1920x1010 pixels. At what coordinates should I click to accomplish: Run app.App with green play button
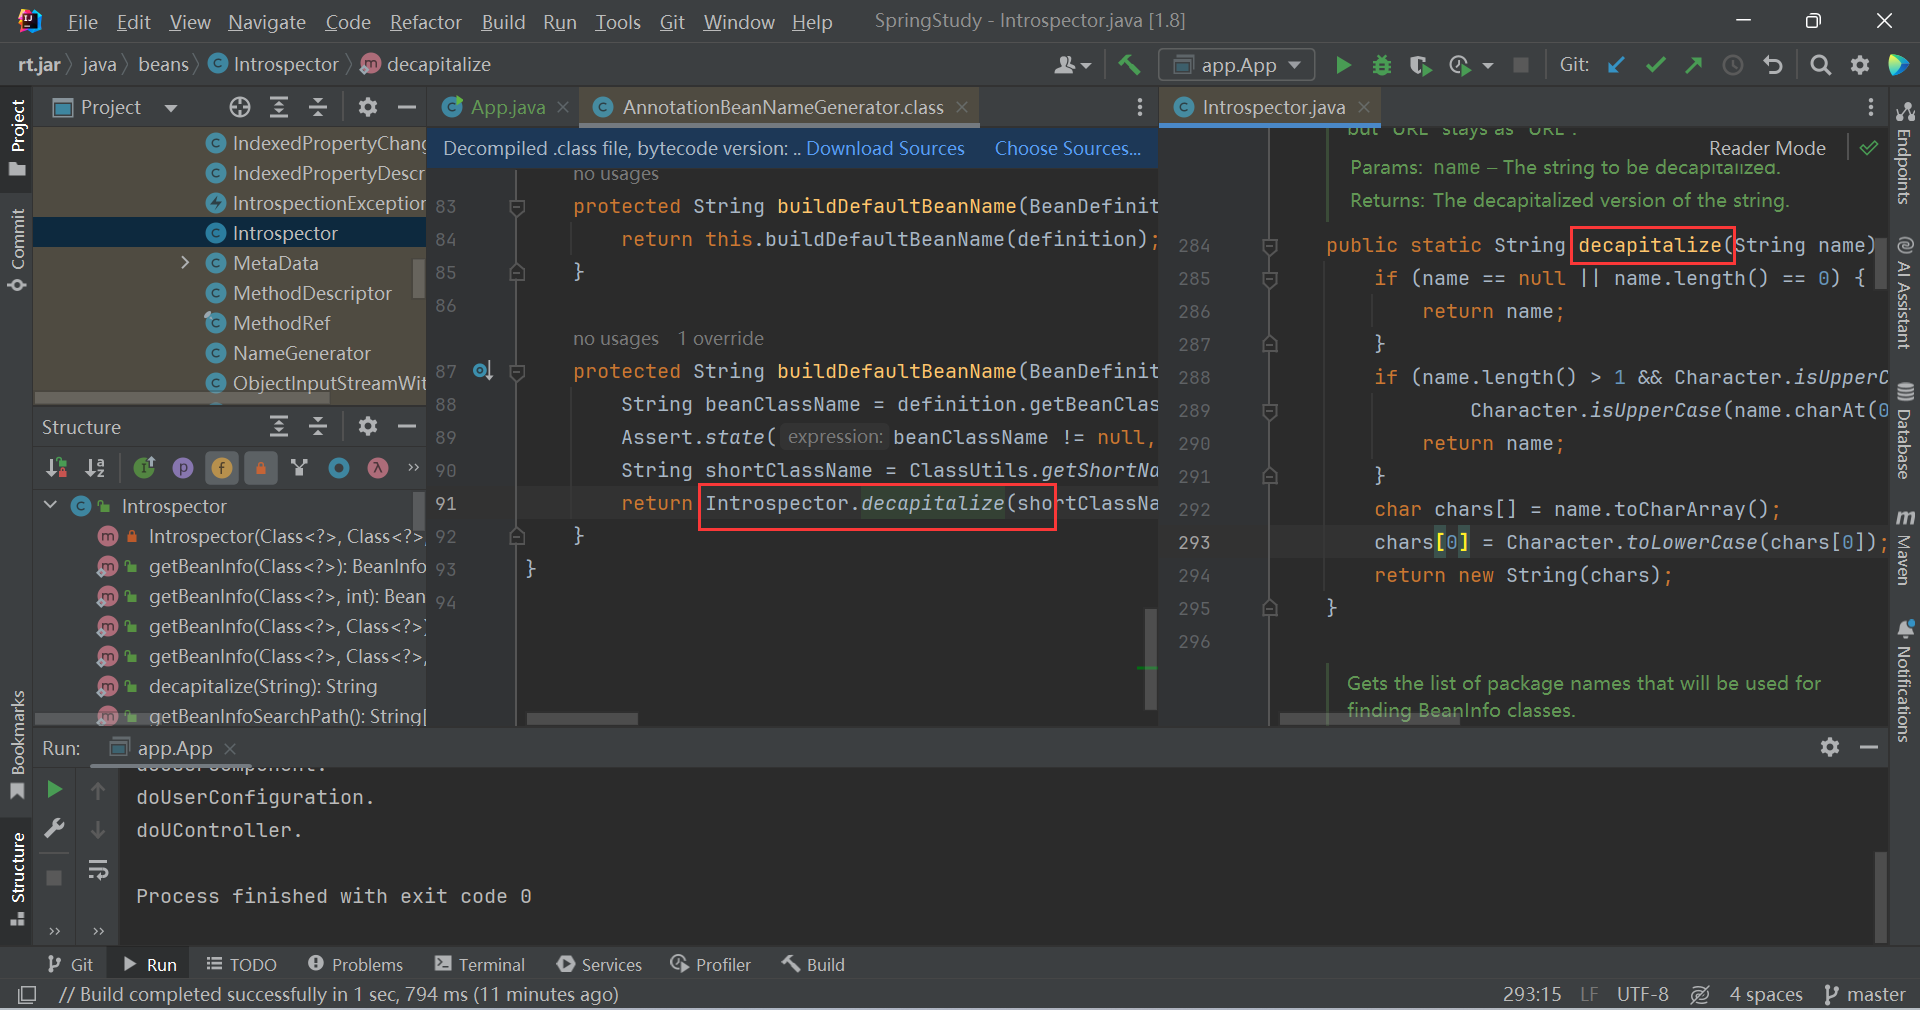click(x=1343, y=65)
